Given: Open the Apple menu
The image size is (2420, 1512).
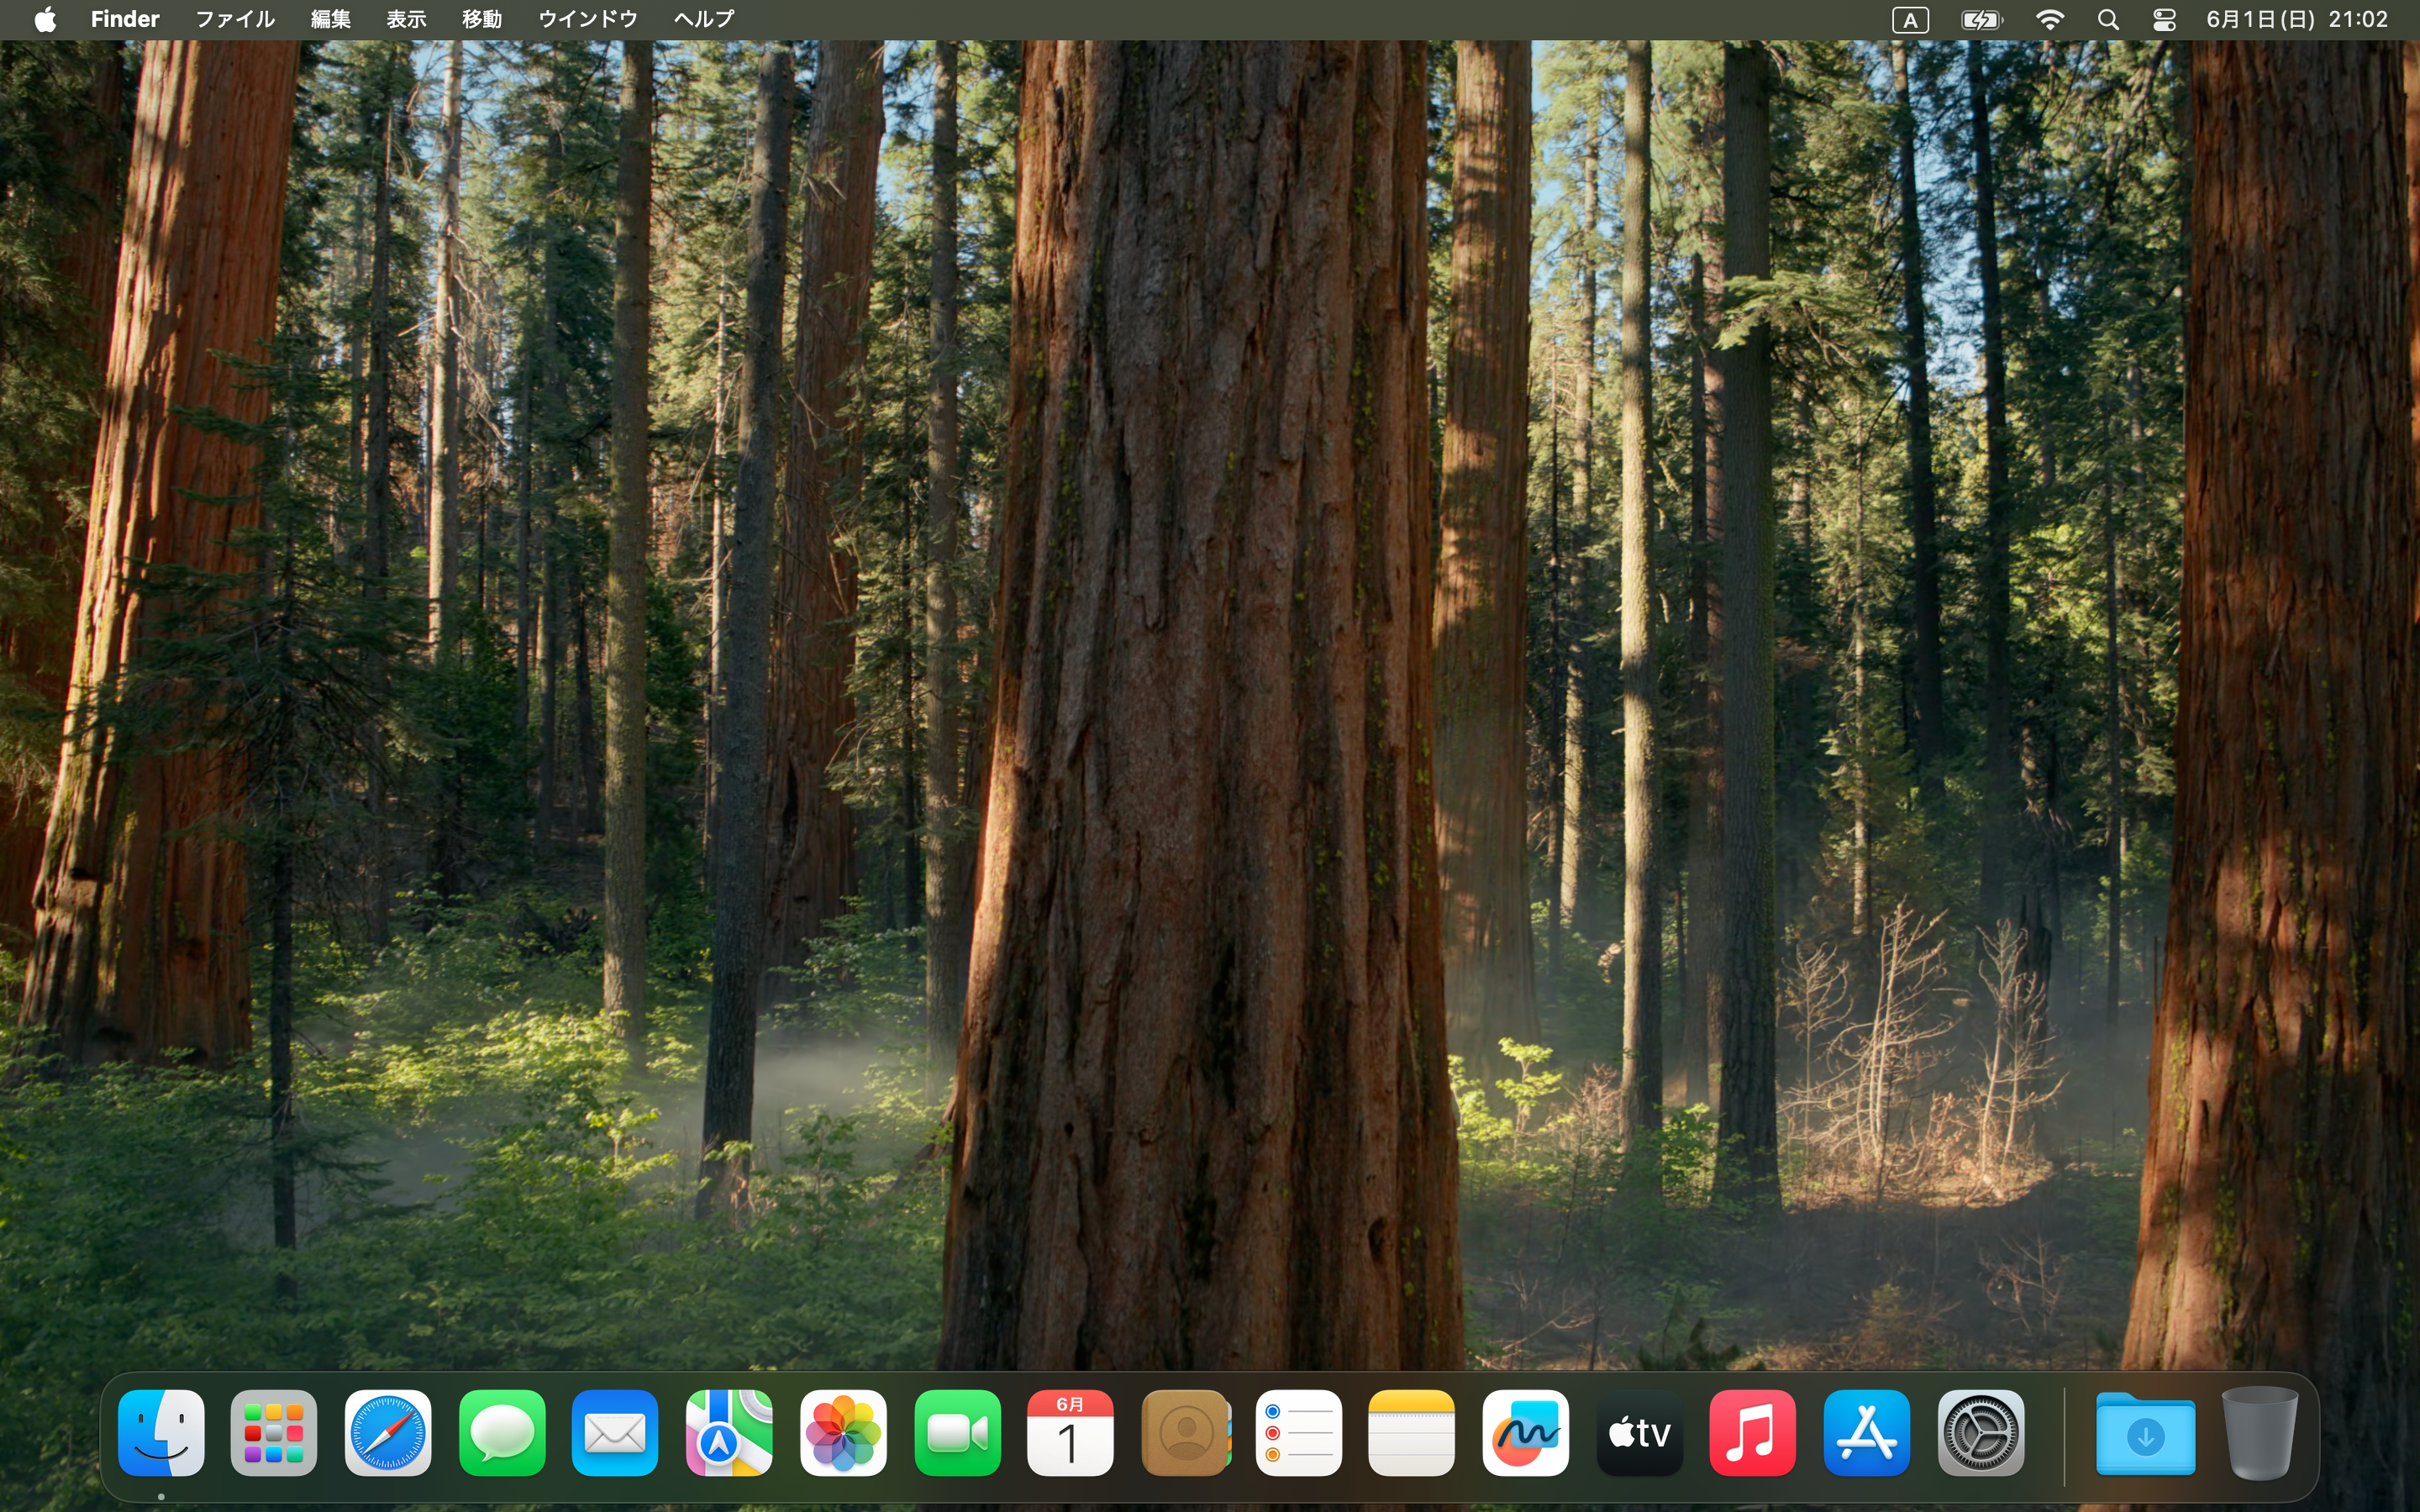Looking at the screenshot, I should [x=45, y=19].
